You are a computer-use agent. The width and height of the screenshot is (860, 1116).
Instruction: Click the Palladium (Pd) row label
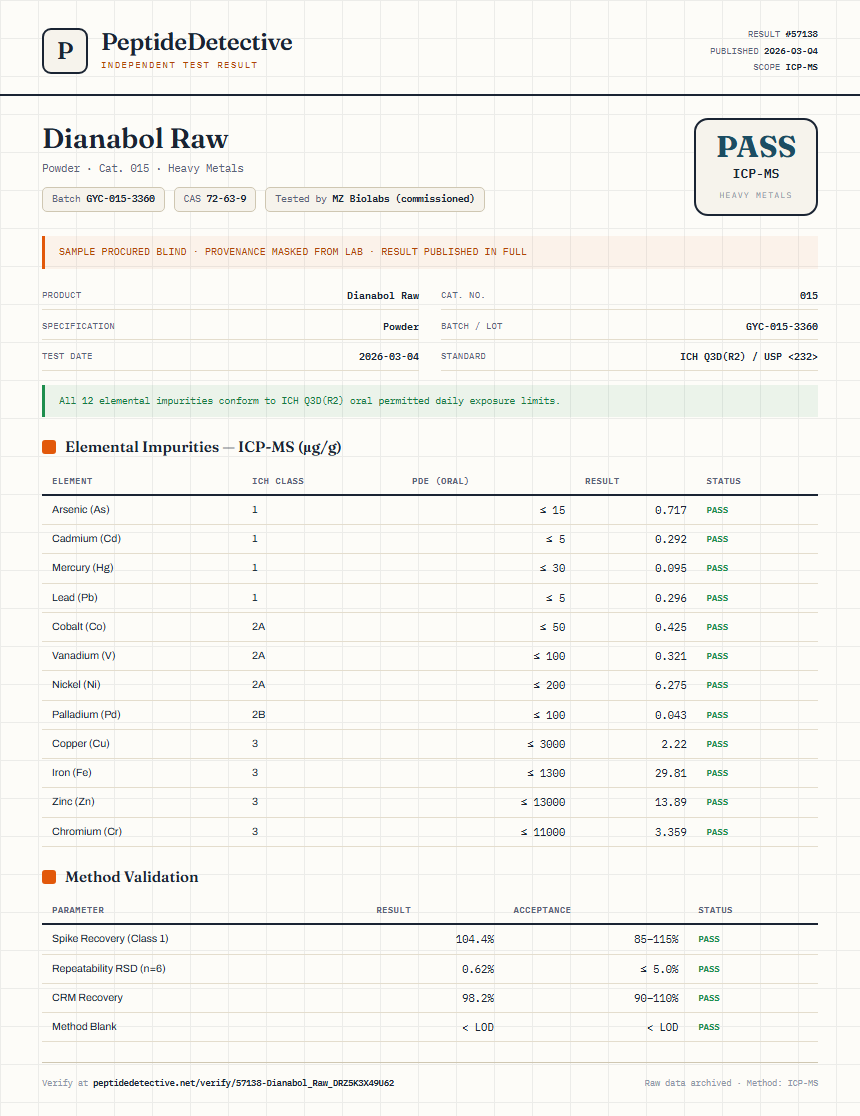pyautogui.click(x=86, y=715)
